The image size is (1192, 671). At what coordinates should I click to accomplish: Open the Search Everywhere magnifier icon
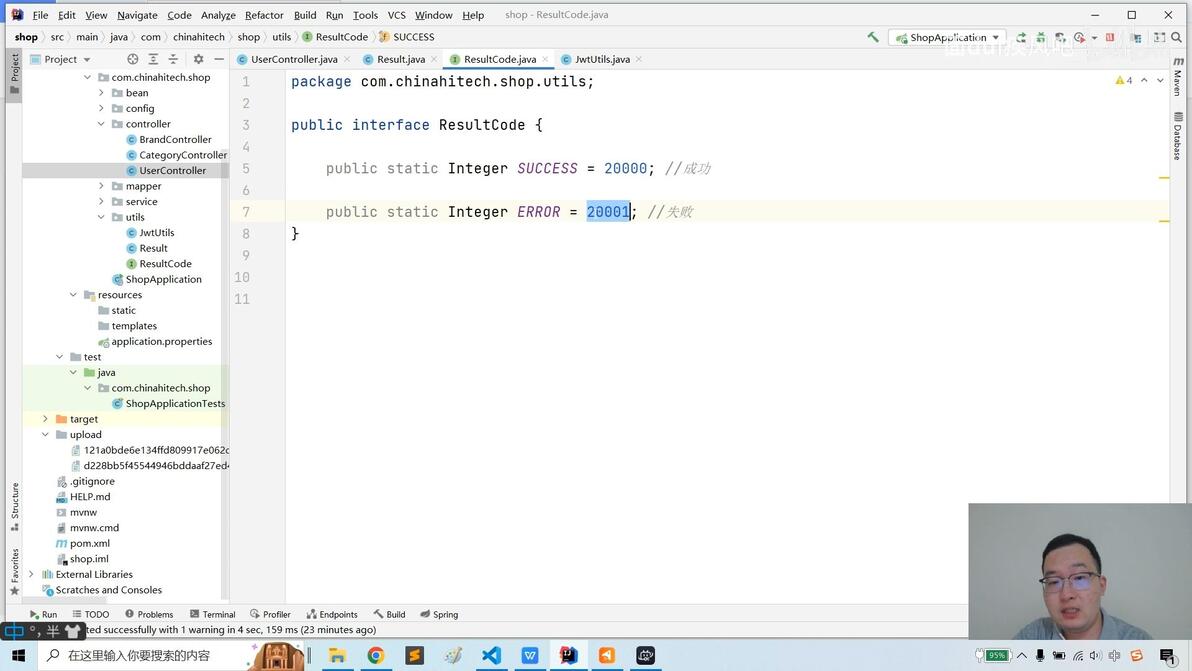(1177, 36)
